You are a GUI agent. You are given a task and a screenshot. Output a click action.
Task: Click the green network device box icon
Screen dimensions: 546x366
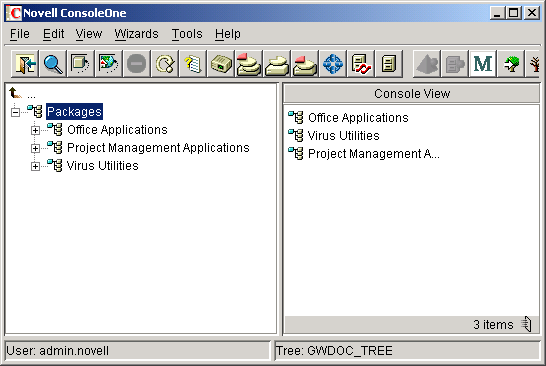[221, 64]
